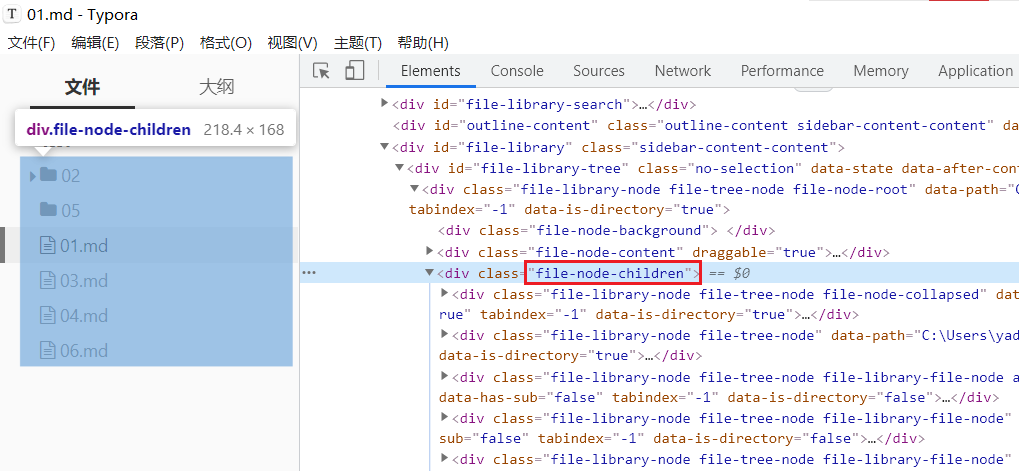This screenshot has height=471, width=1019.
Task: Click the file icon next to 01.md
Action: pyautogui.click(x=48, y=246)
